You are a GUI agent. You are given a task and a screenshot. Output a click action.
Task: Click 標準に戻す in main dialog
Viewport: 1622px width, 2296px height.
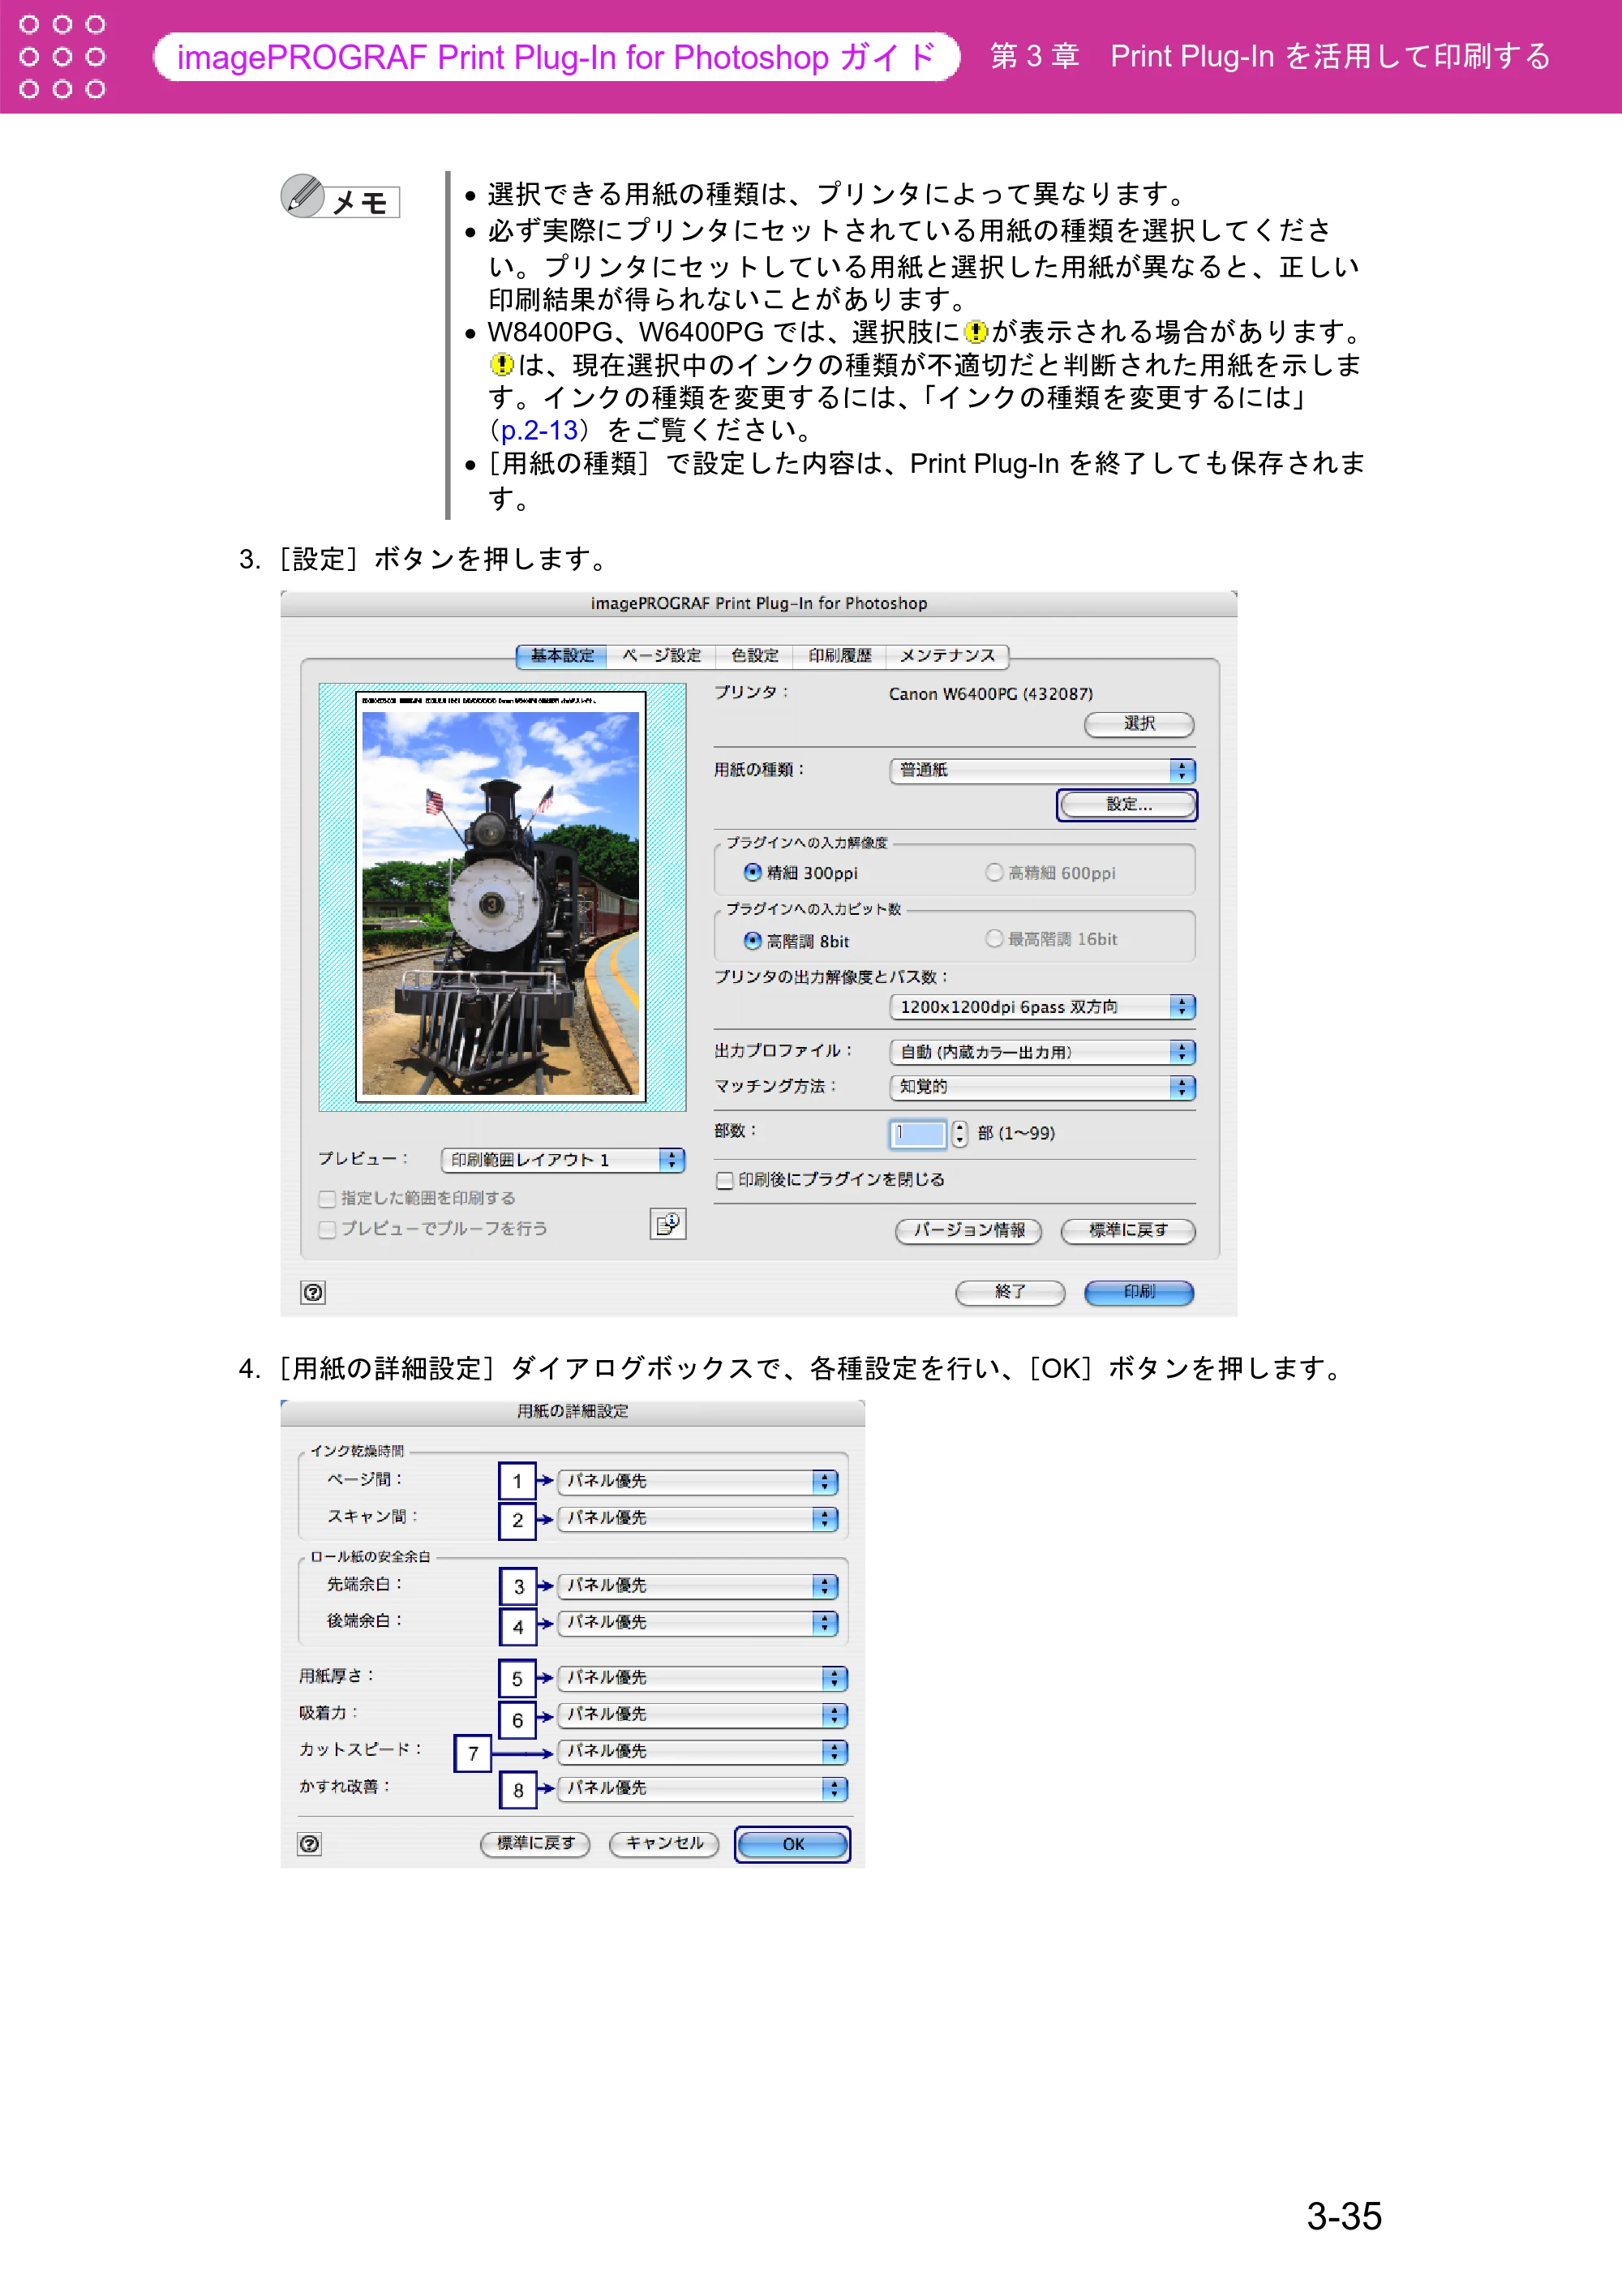pos(1128,1231)
